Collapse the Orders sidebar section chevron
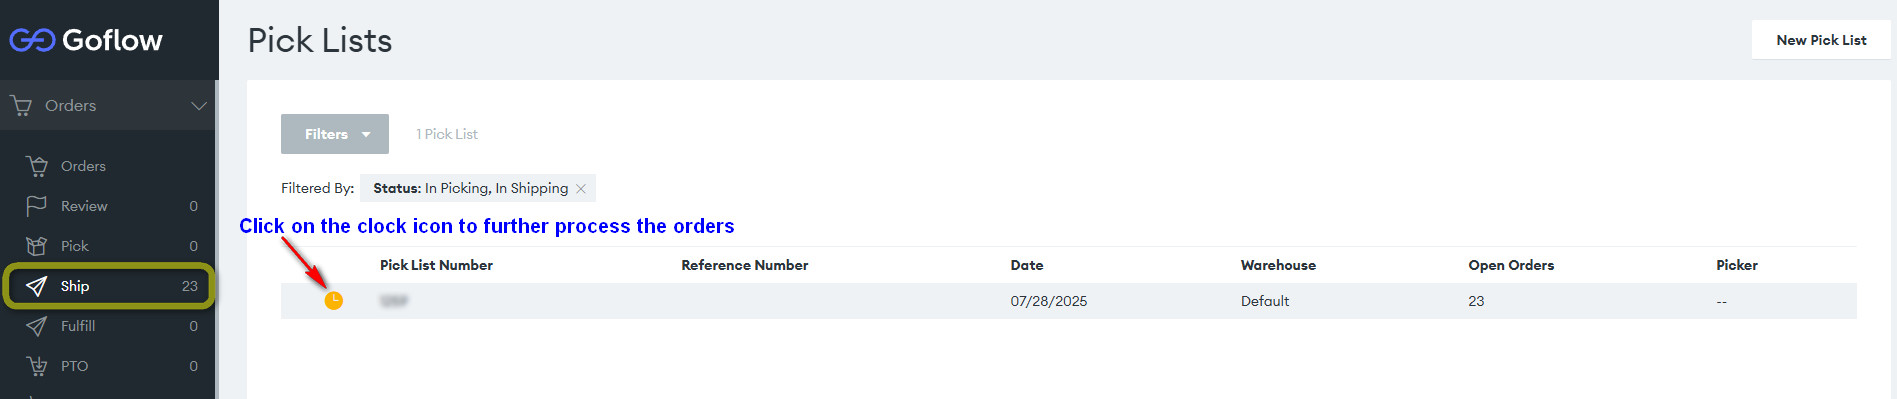The width and height of the screenshot is (1897, 399). 199,105
